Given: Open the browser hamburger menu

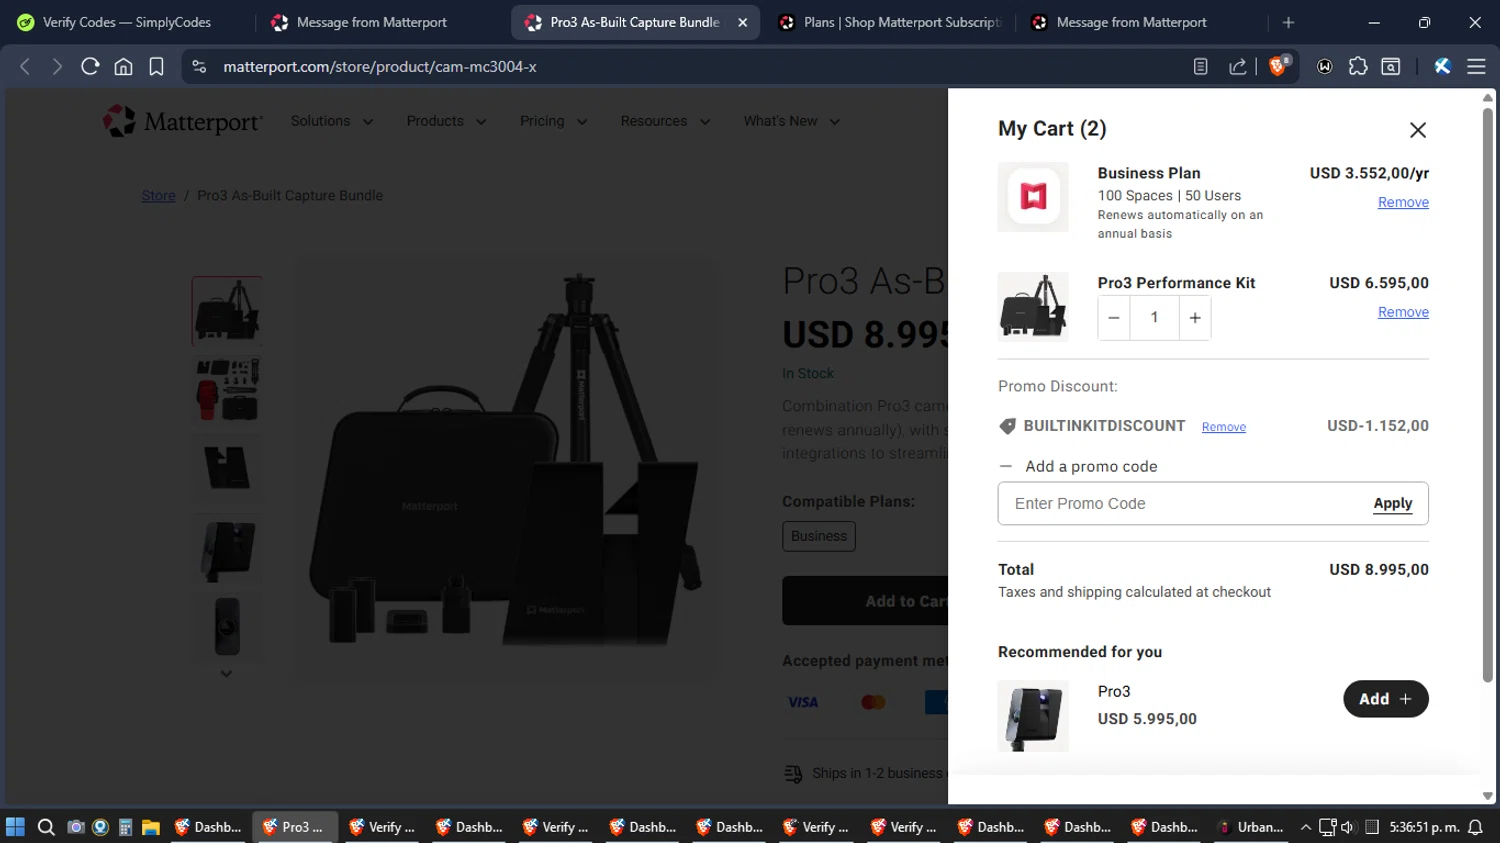Looking at the screenshot, I should [x=1476, y=66].
